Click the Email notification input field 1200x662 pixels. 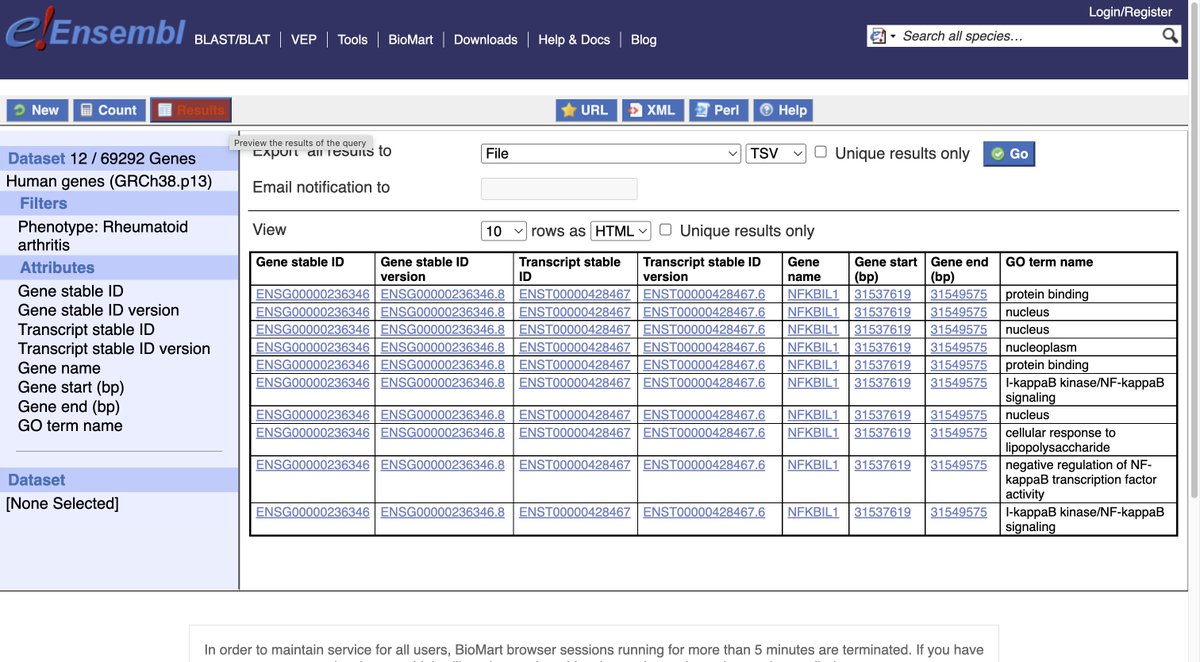coord(559,188)
